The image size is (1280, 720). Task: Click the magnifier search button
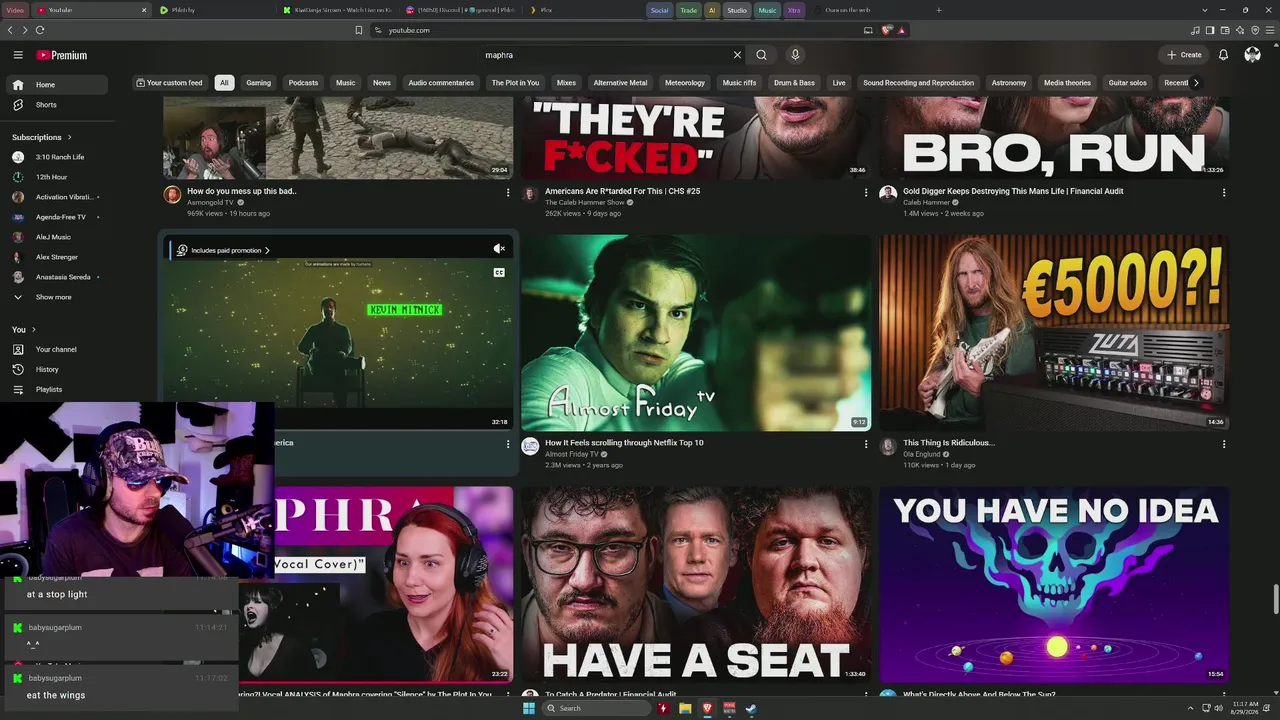click(x=761, y=55)
